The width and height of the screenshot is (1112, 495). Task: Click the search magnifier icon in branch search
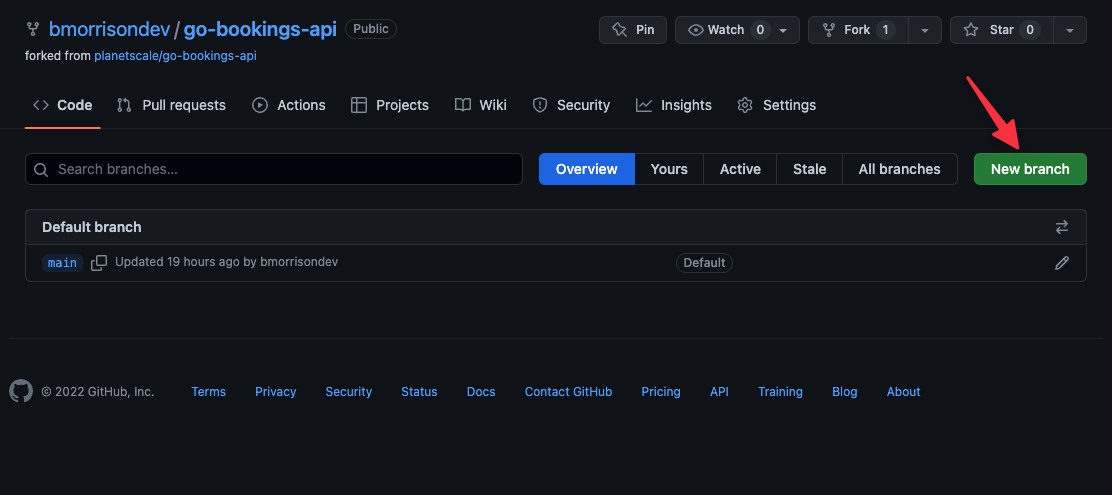pos(41,169)
